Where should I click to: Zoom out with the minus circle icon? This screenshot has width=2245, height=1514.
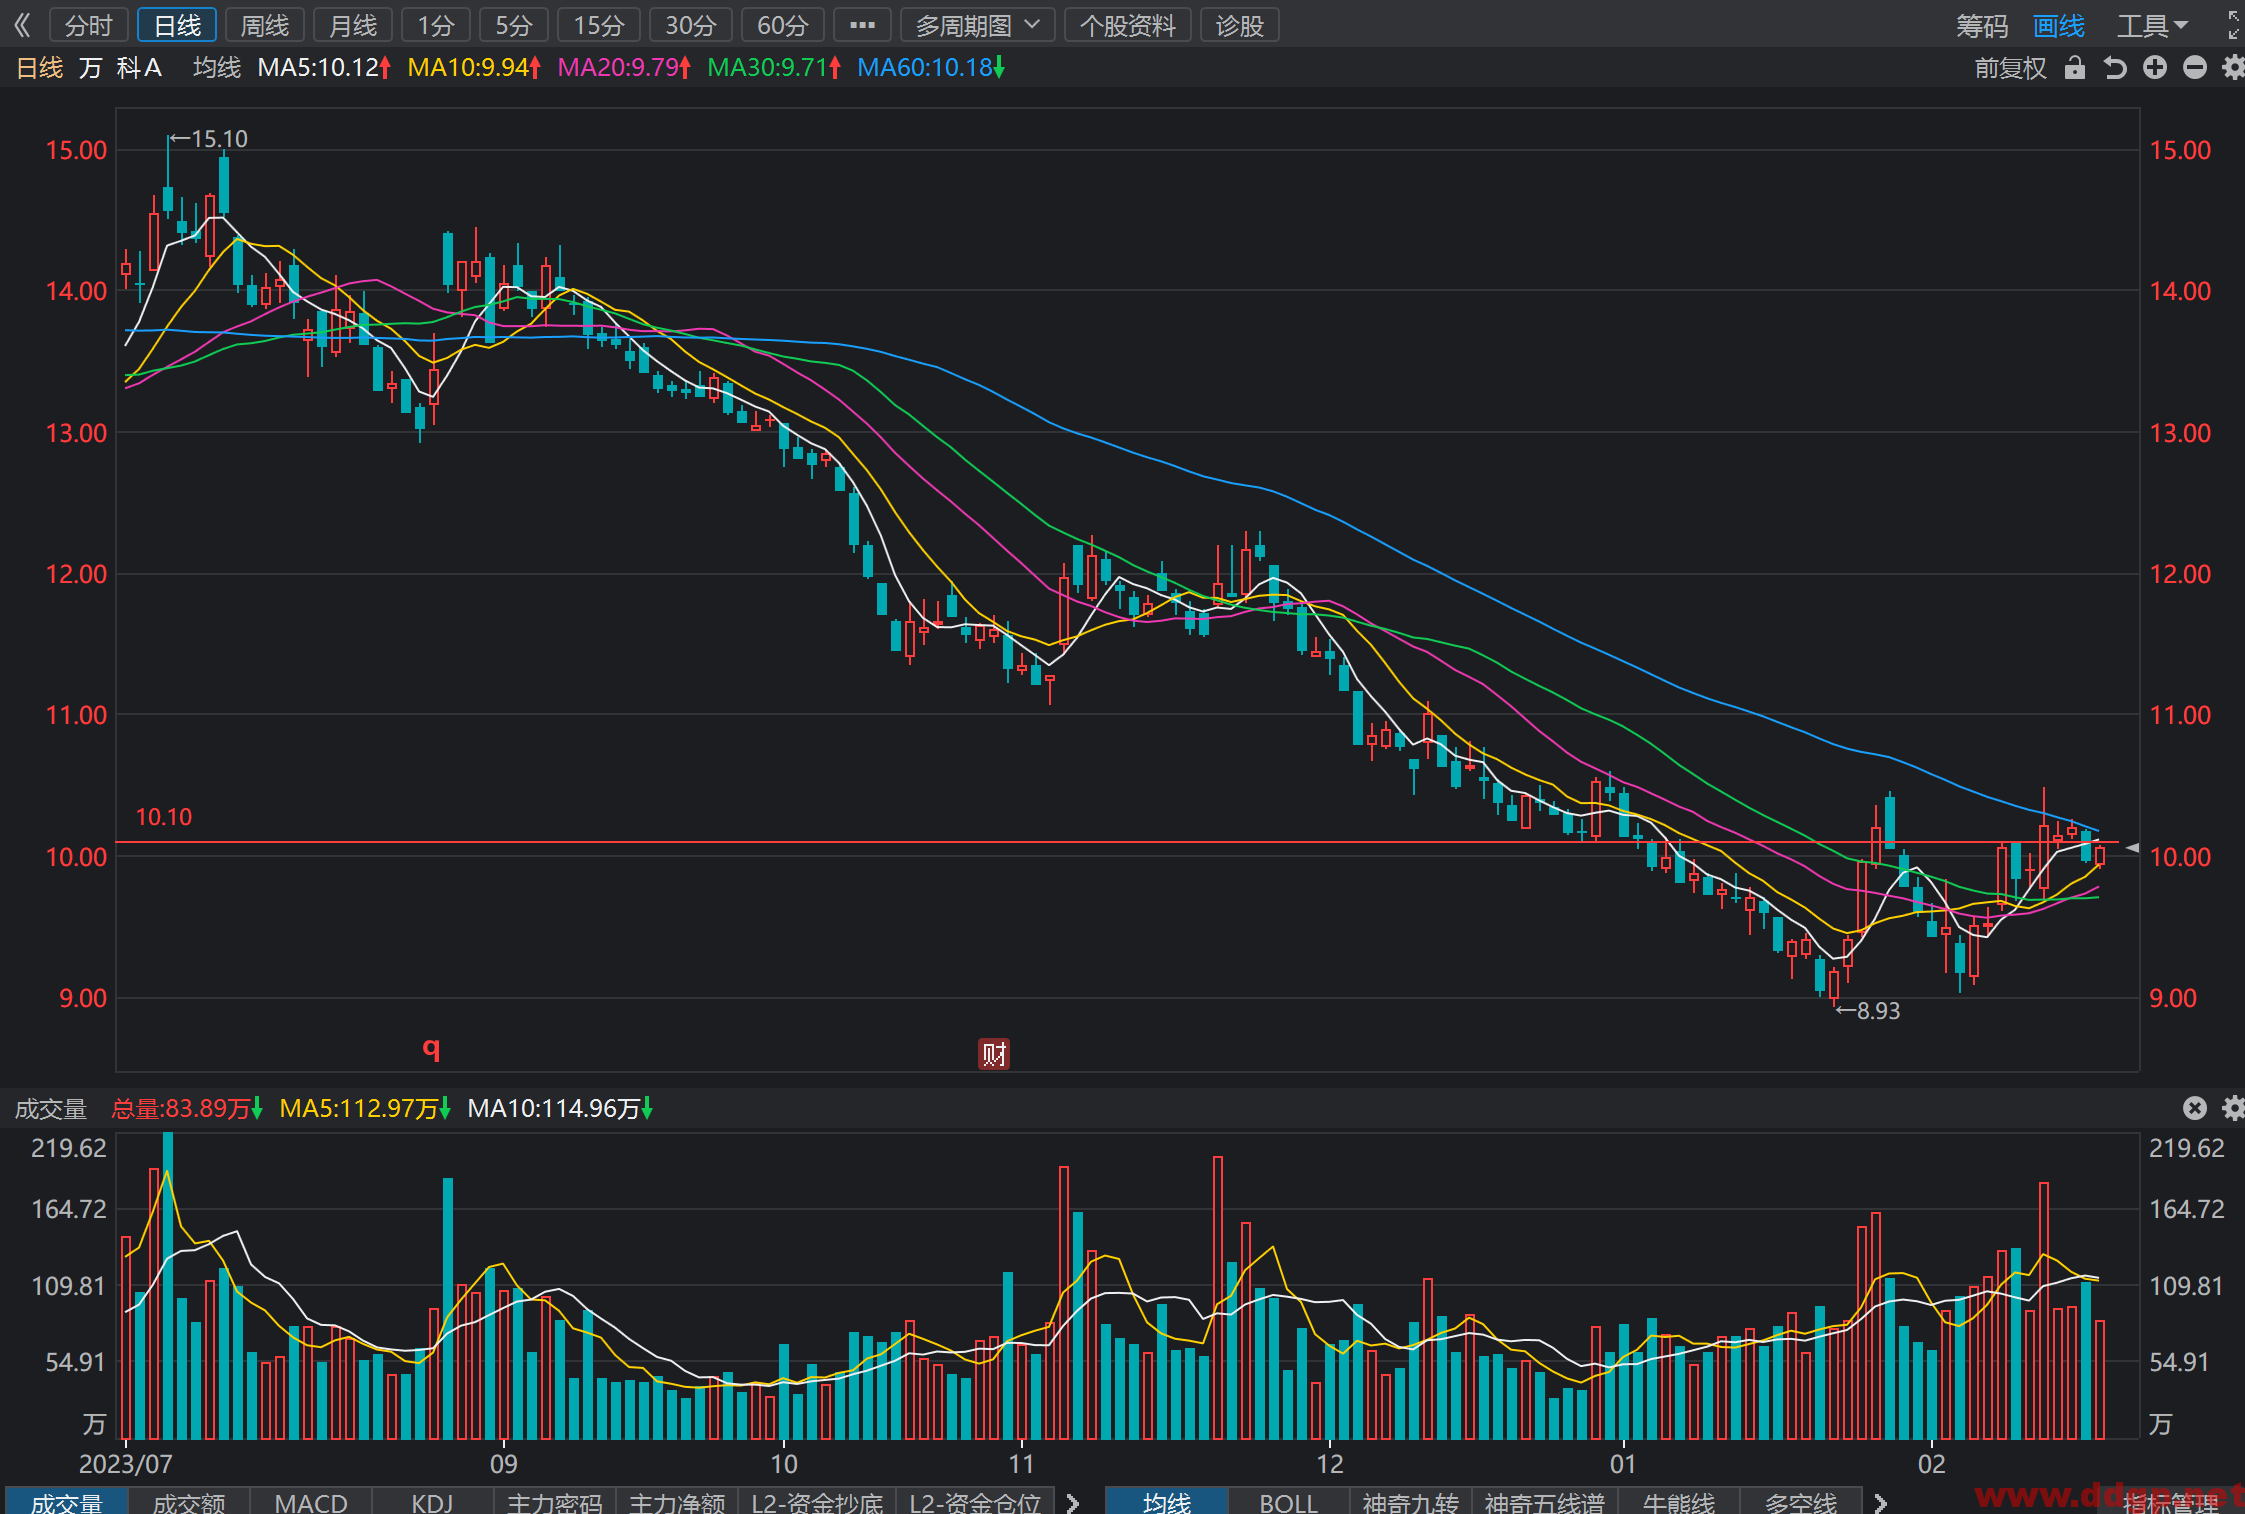click(x=2195, y=68)
